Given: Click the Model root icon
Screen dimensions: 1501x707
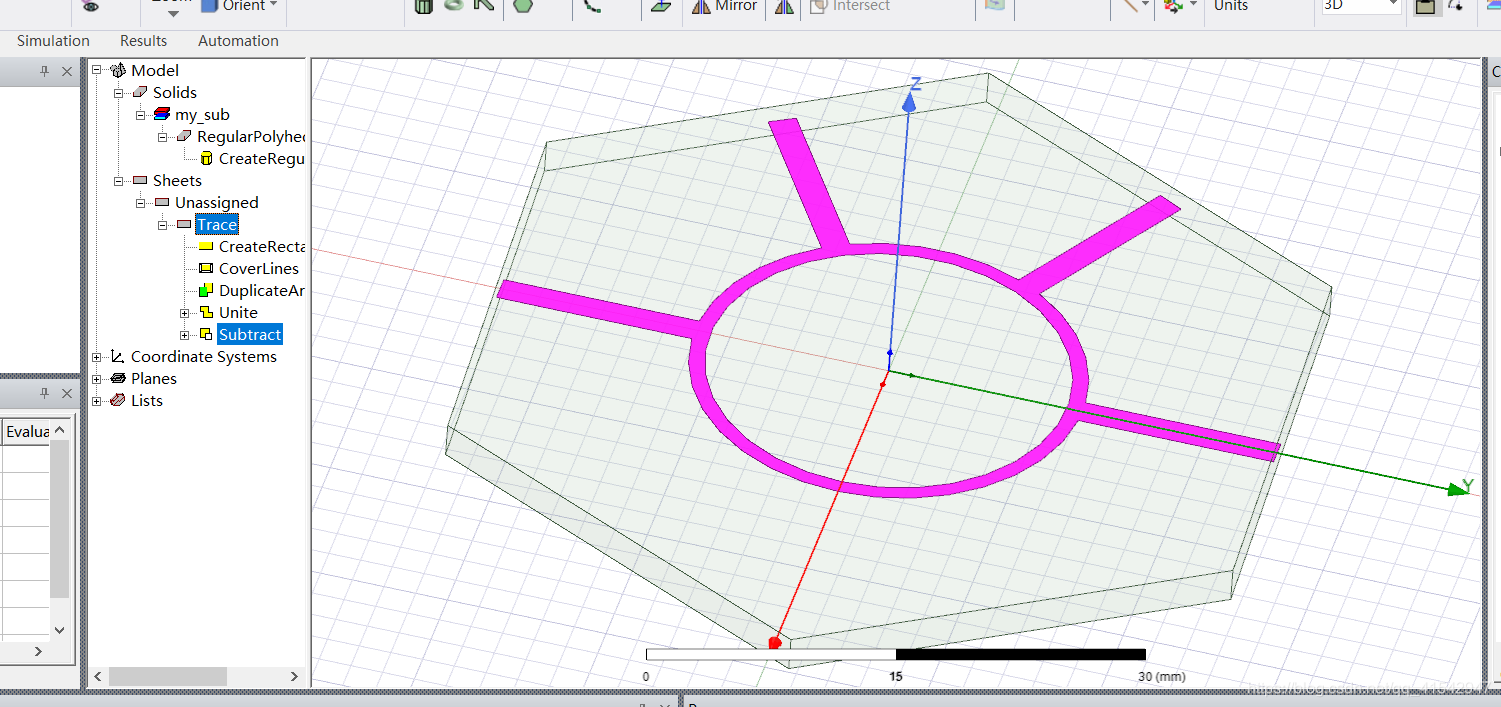Looking at the screenshot, I should pos(118,70).
